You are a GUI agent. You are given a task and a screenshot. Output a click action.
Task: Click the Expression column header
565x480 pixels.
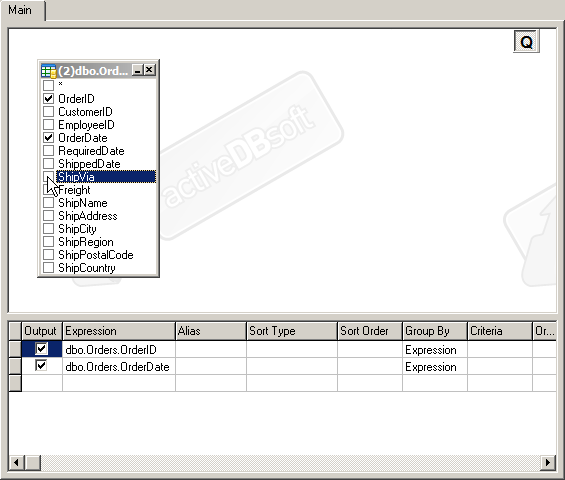(119, 331)
